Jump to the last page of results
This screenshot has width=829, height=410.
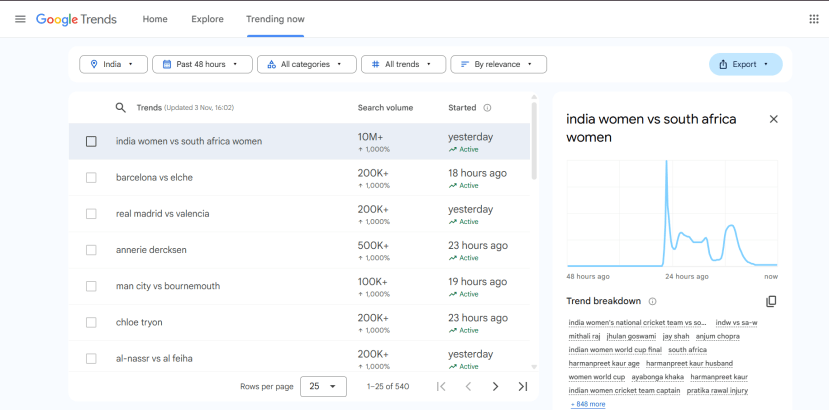[522, 386]
